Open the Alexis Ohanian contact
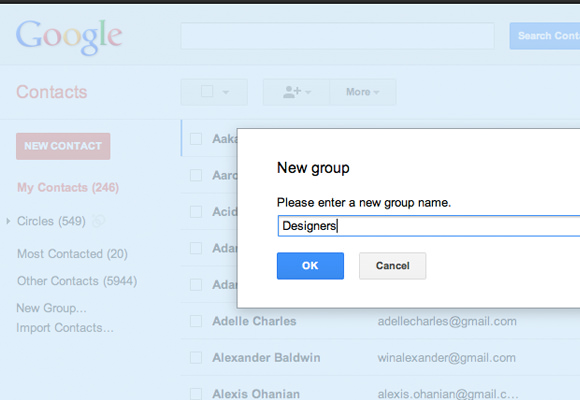The width and height of the screenshot is (580, 400). [x=256, y=394]
